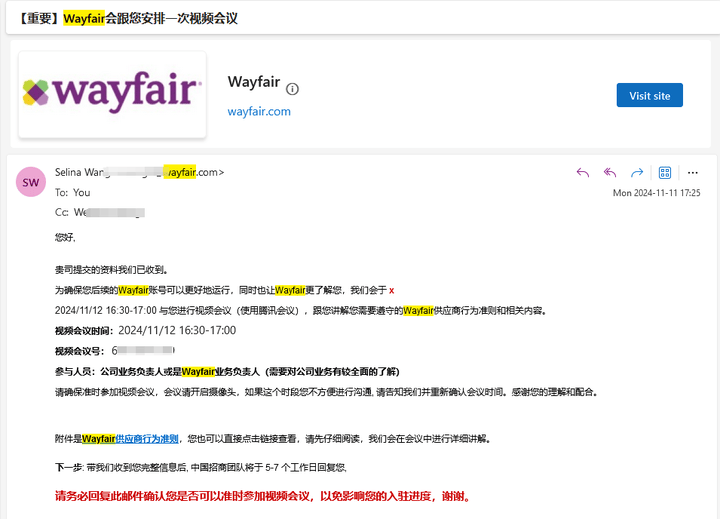Viewport: 720px width, 519px height.
Task: Click the Reply arrow icon
Action: point(583,173)
